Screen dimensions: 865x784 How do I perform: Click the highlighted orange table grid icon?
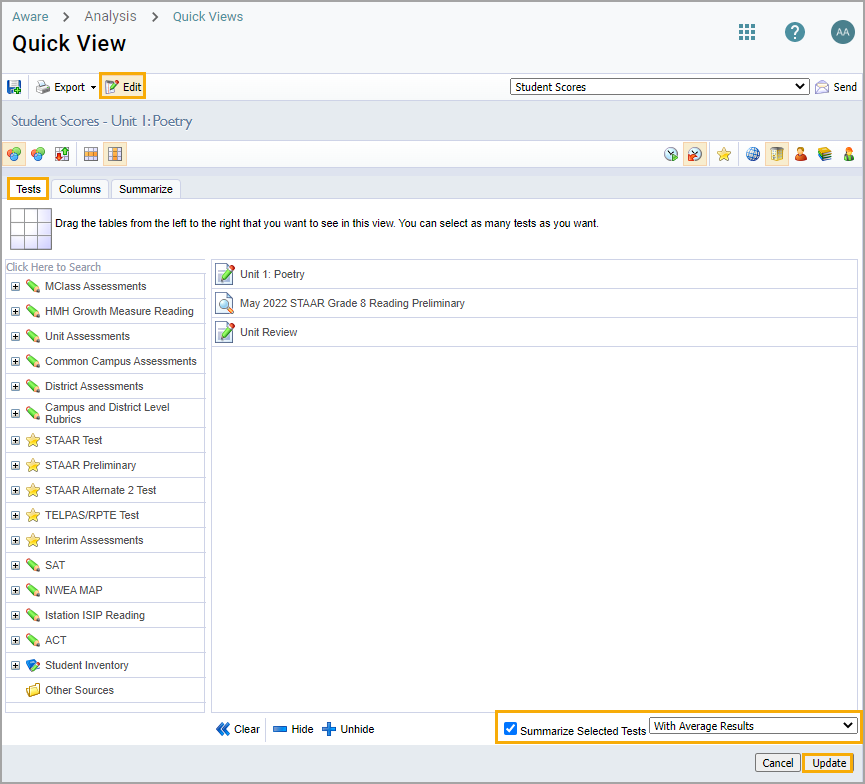[115, 154]
